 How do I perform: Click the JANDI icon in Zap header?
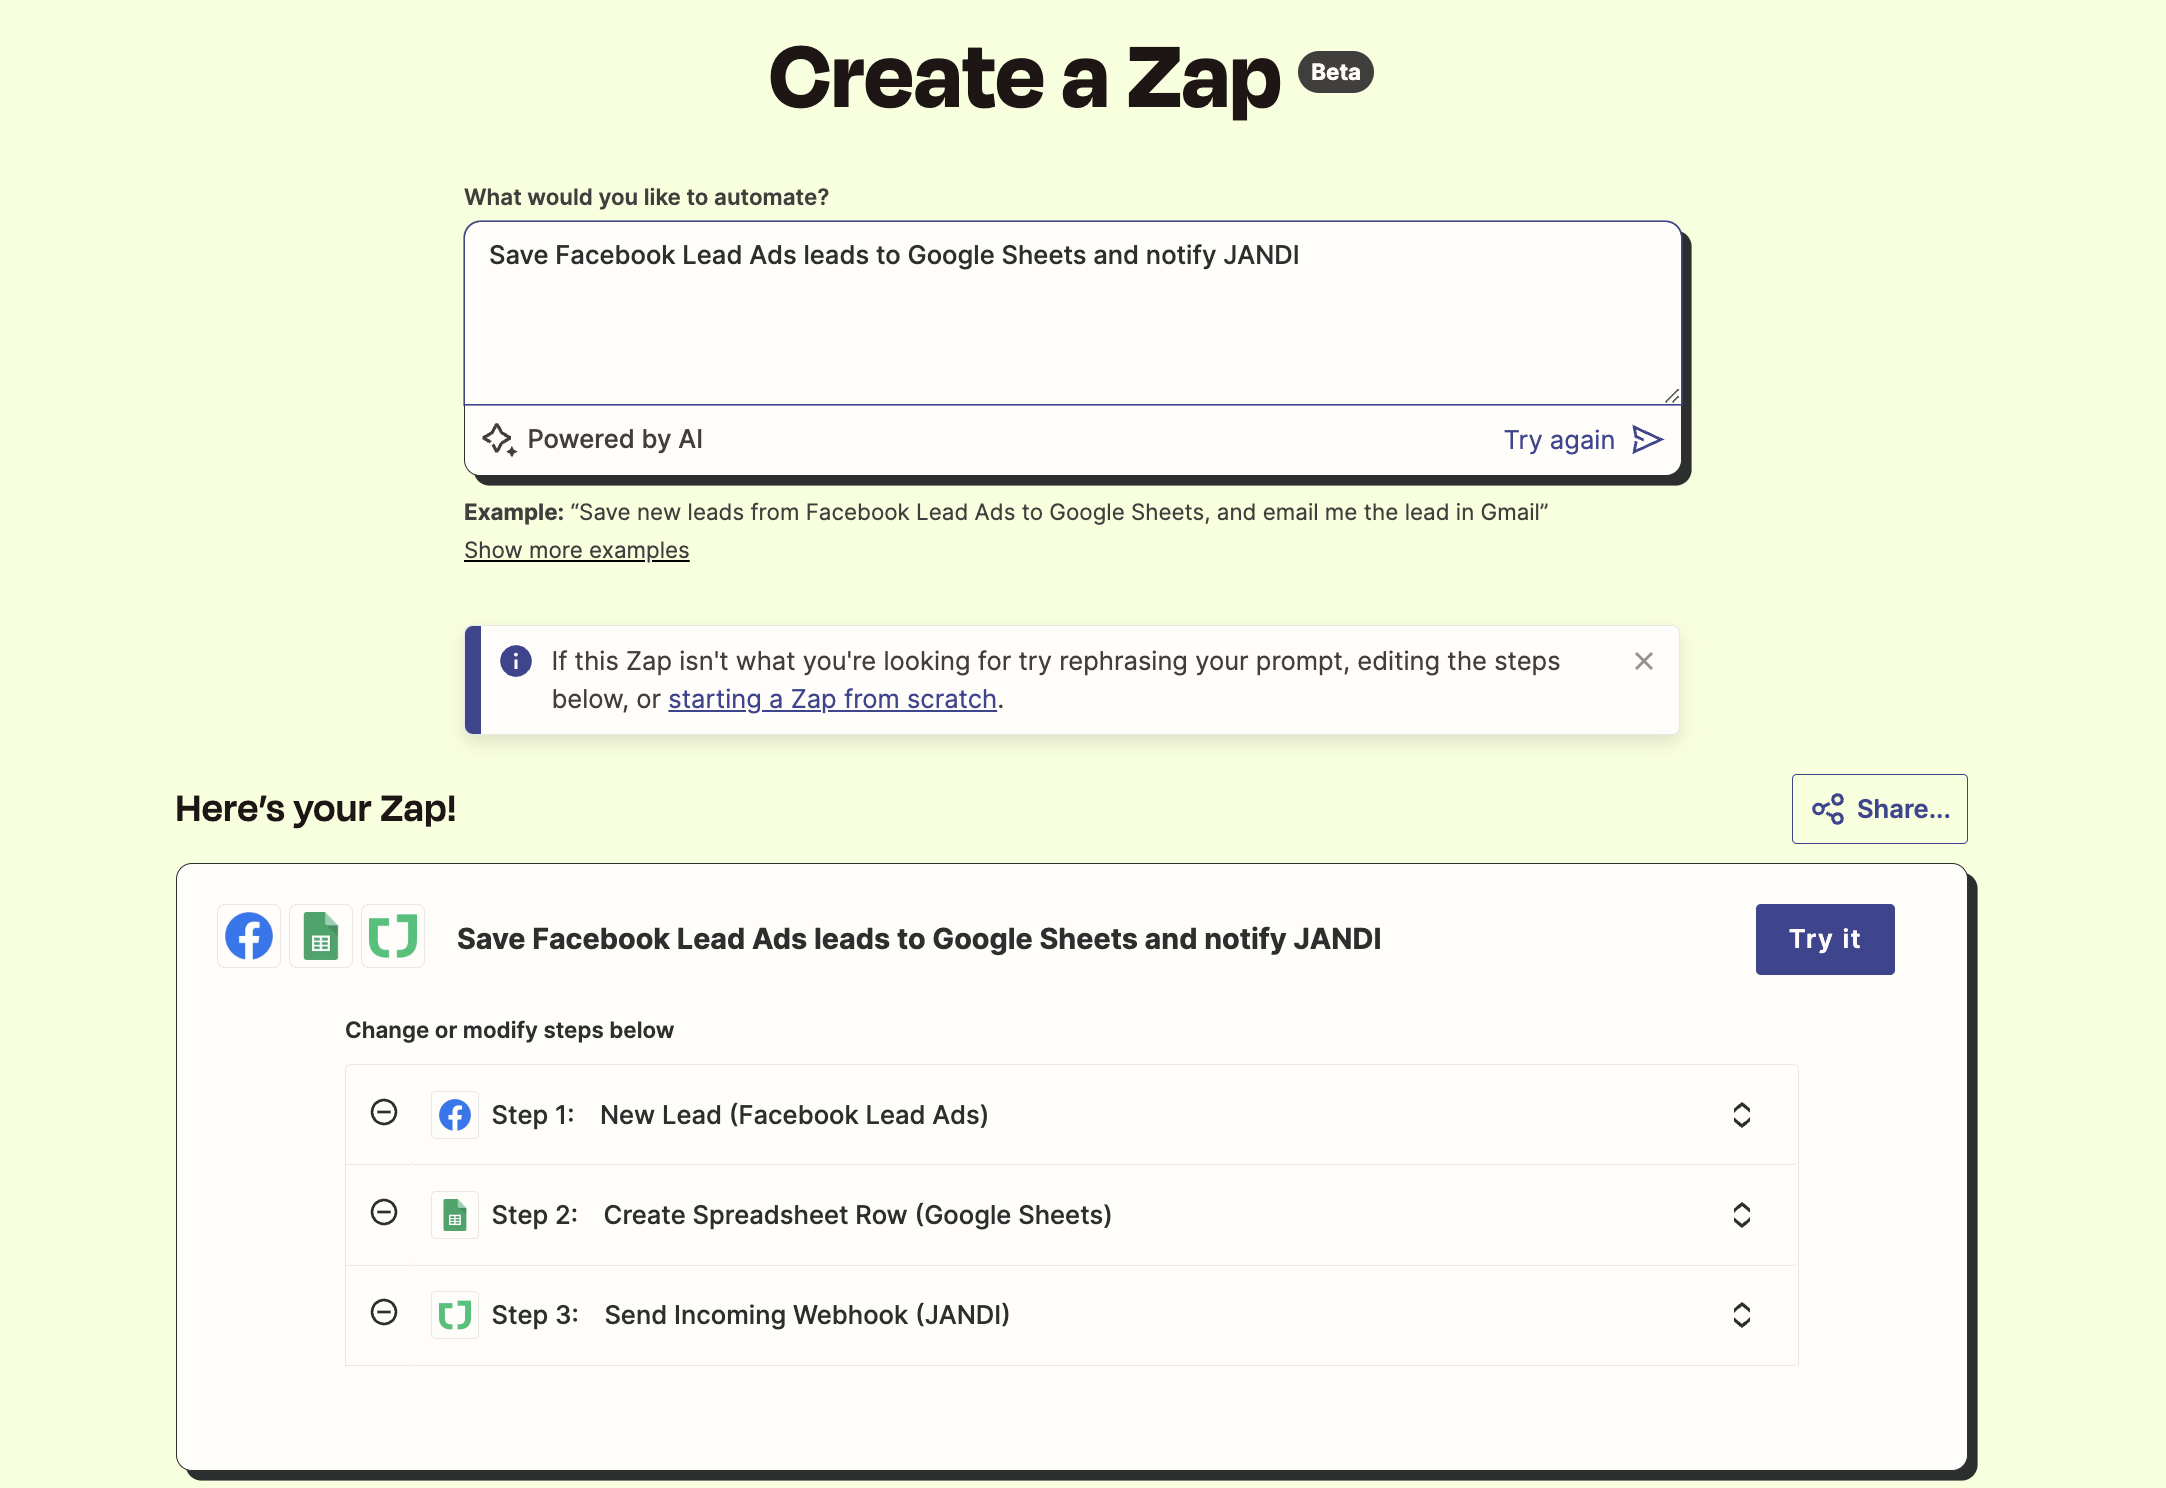pos(393,937)
